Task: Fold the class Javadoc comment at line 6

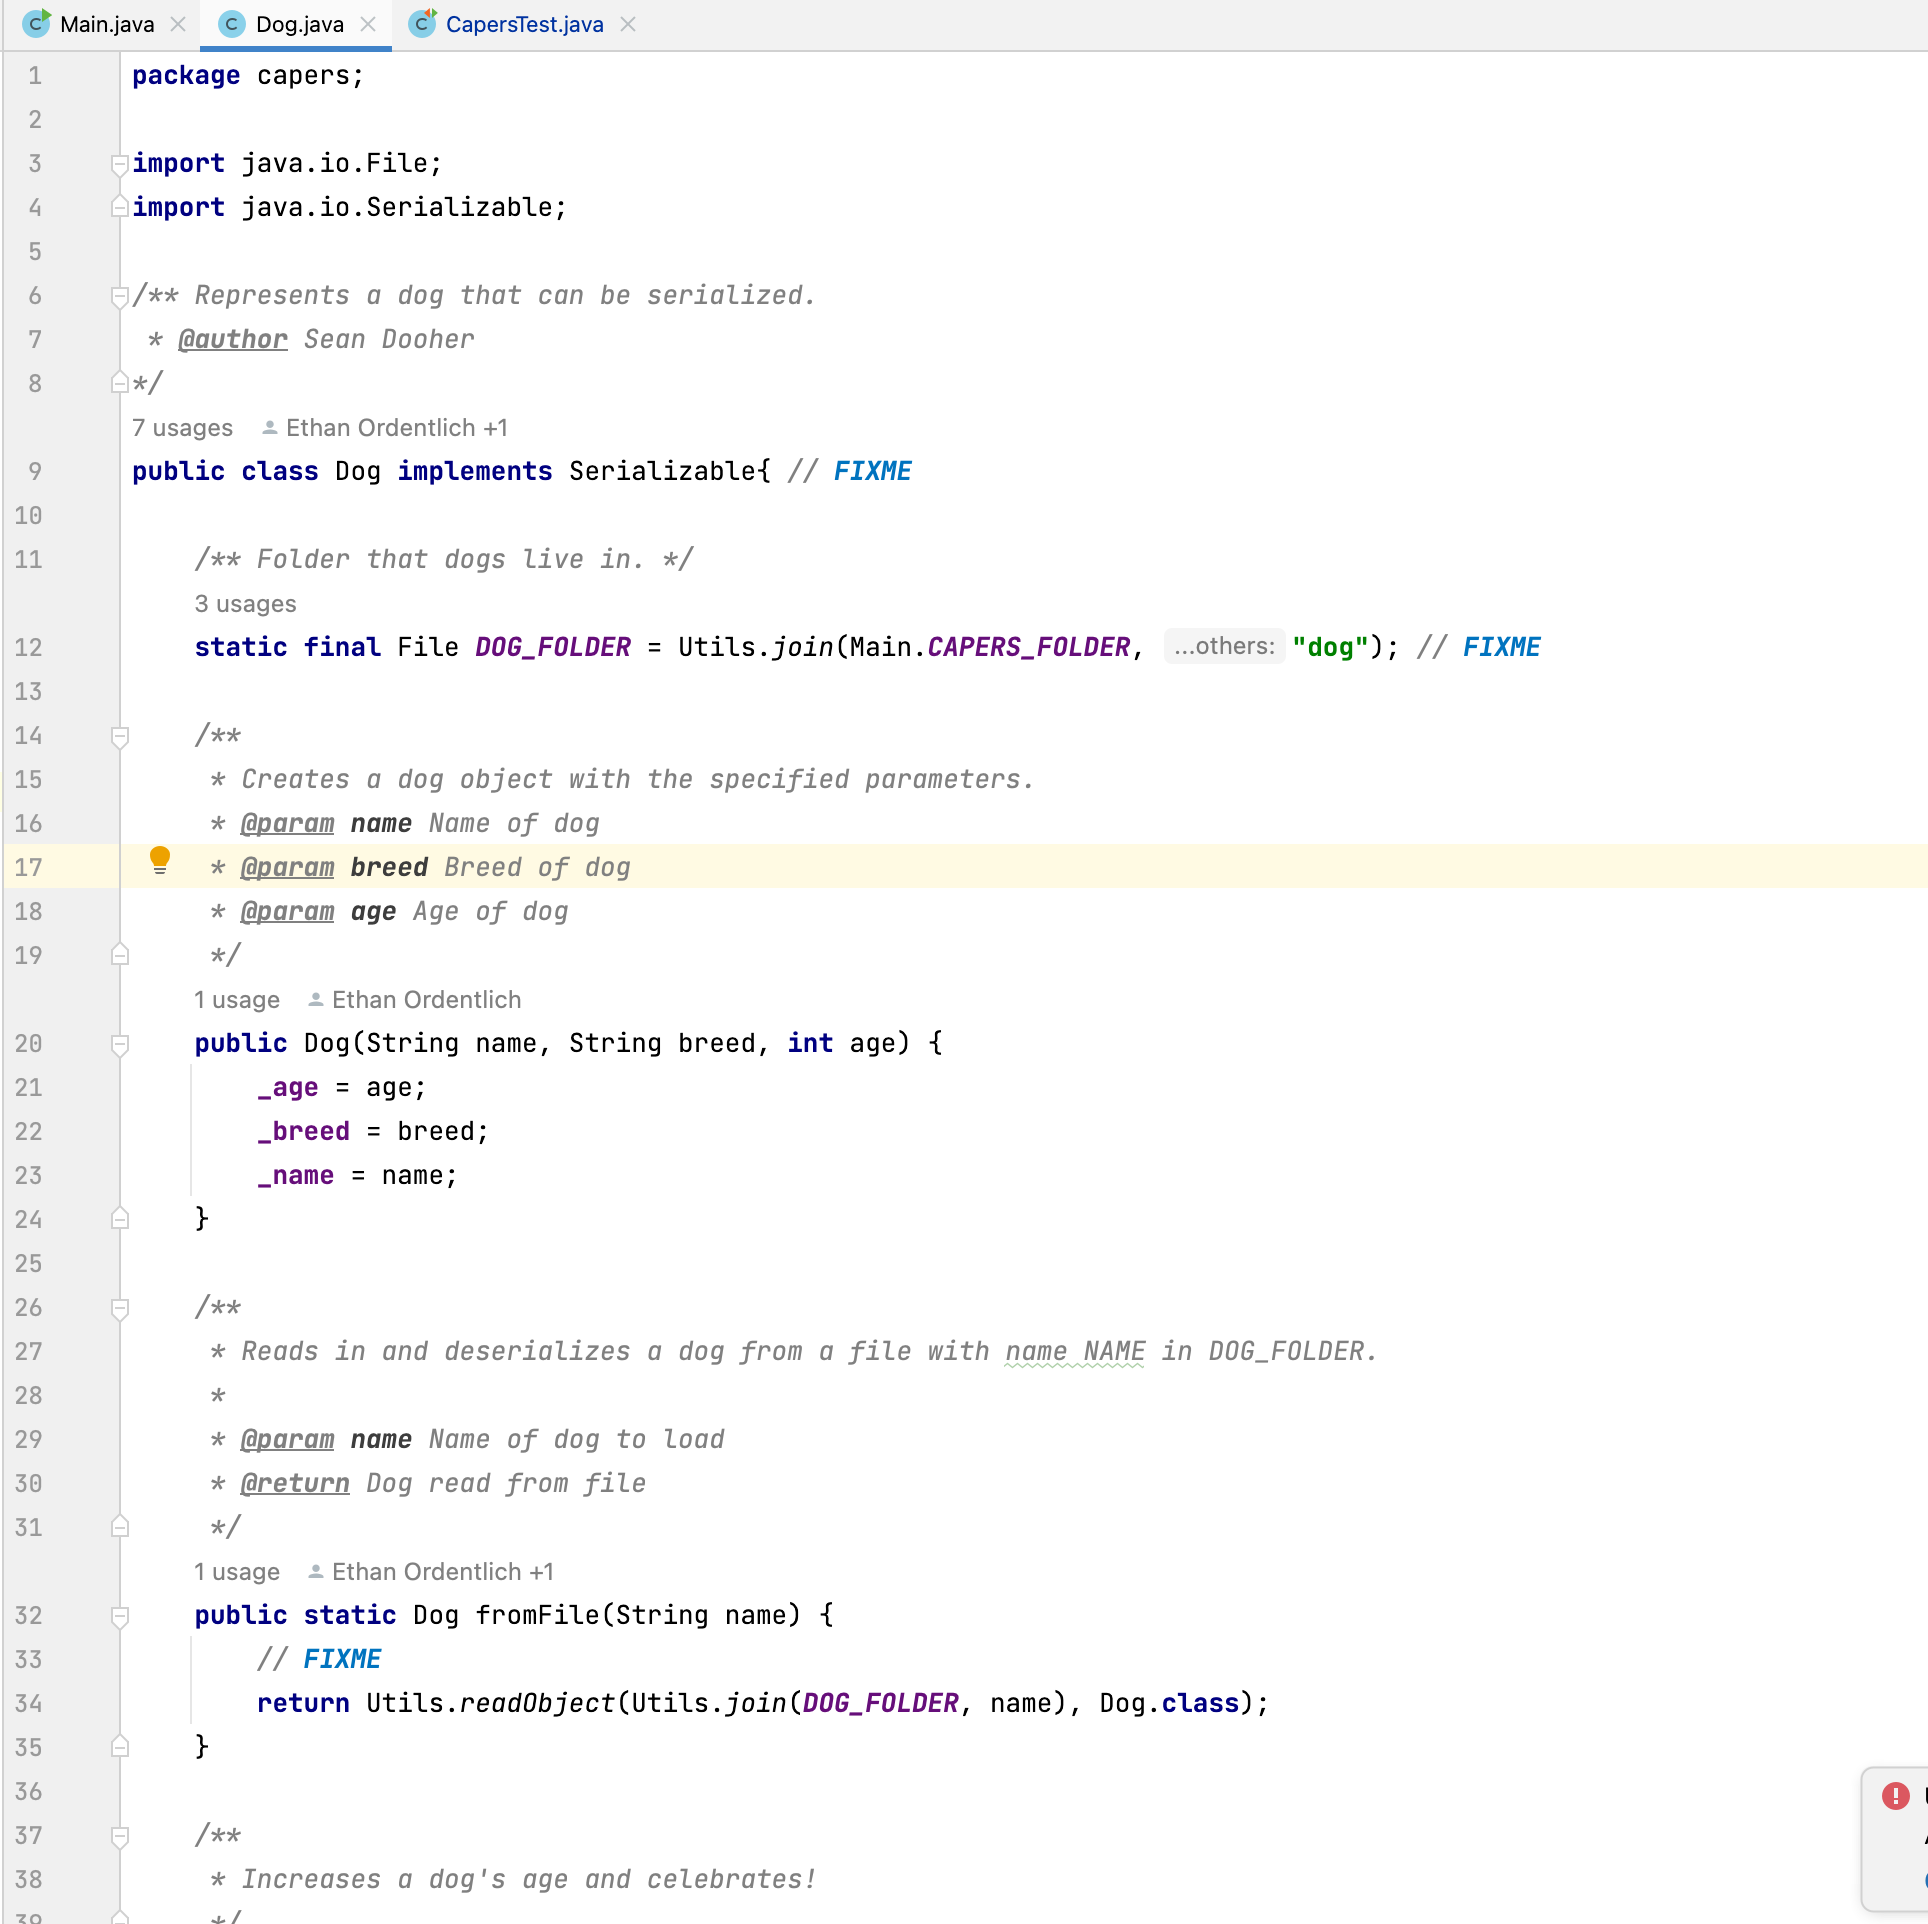Action: click(x=120, y=295)
